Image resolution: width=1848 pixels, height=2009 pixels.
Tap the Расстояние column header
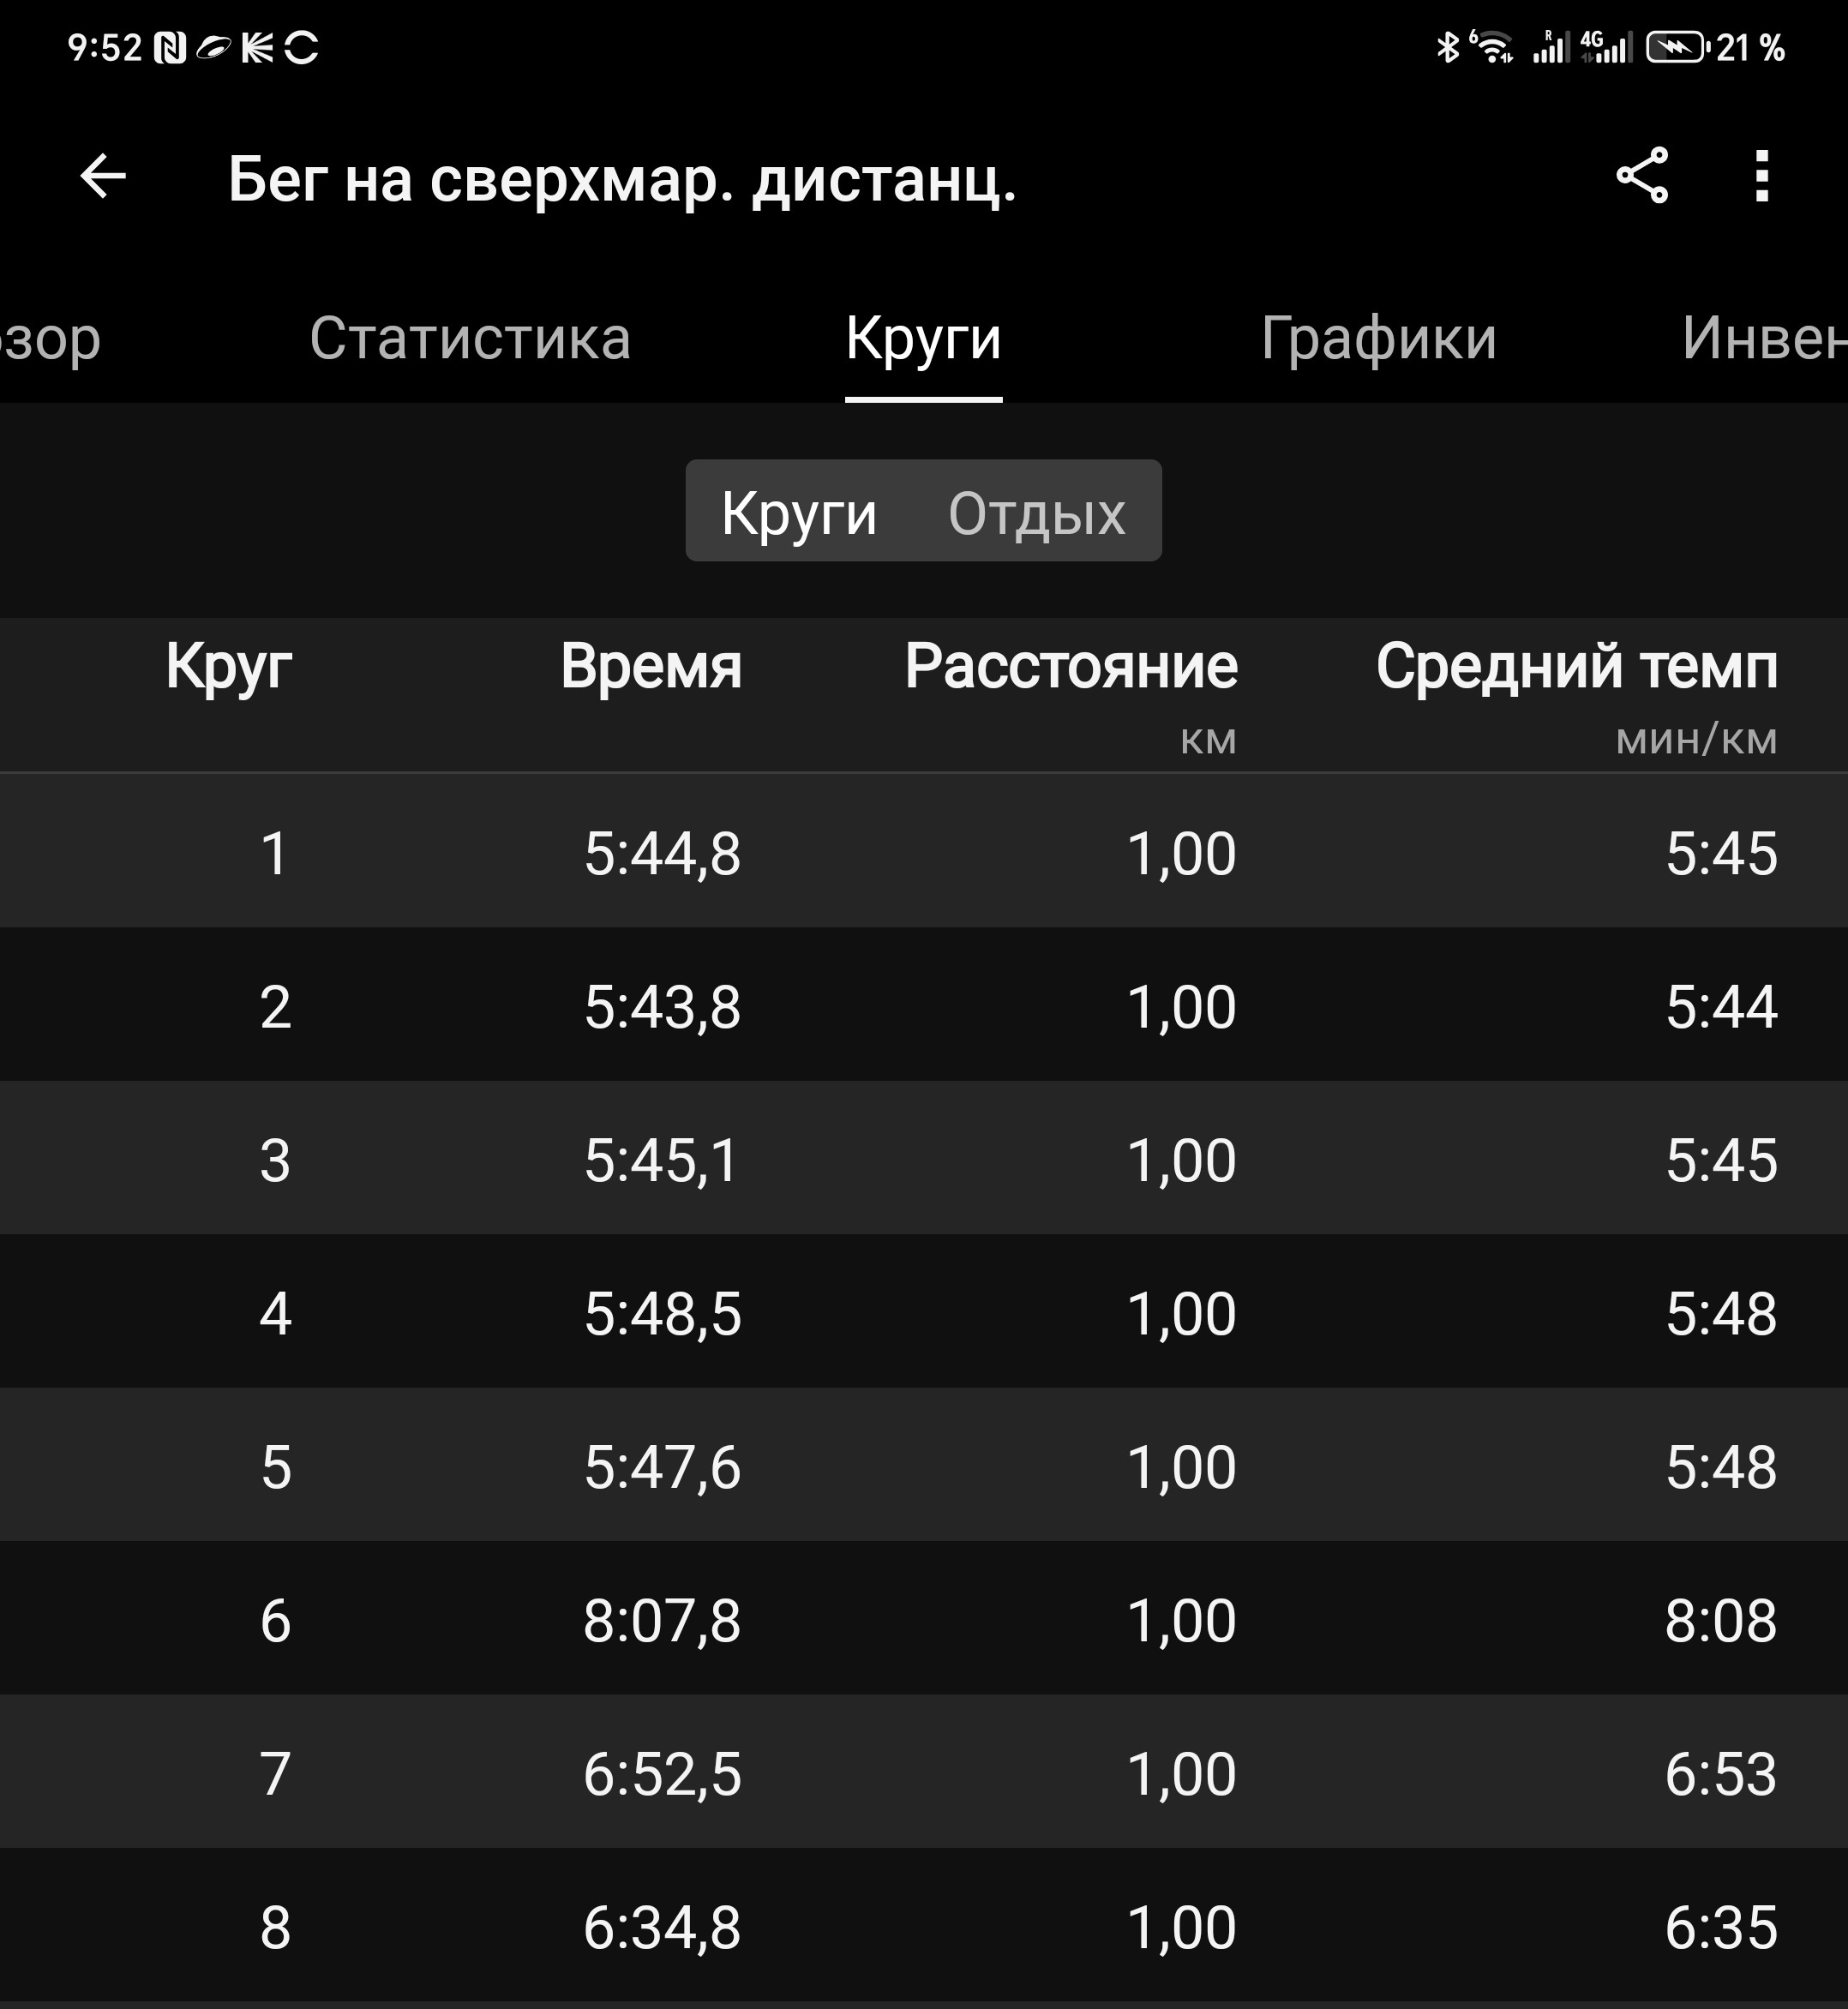click(1071, 666)
